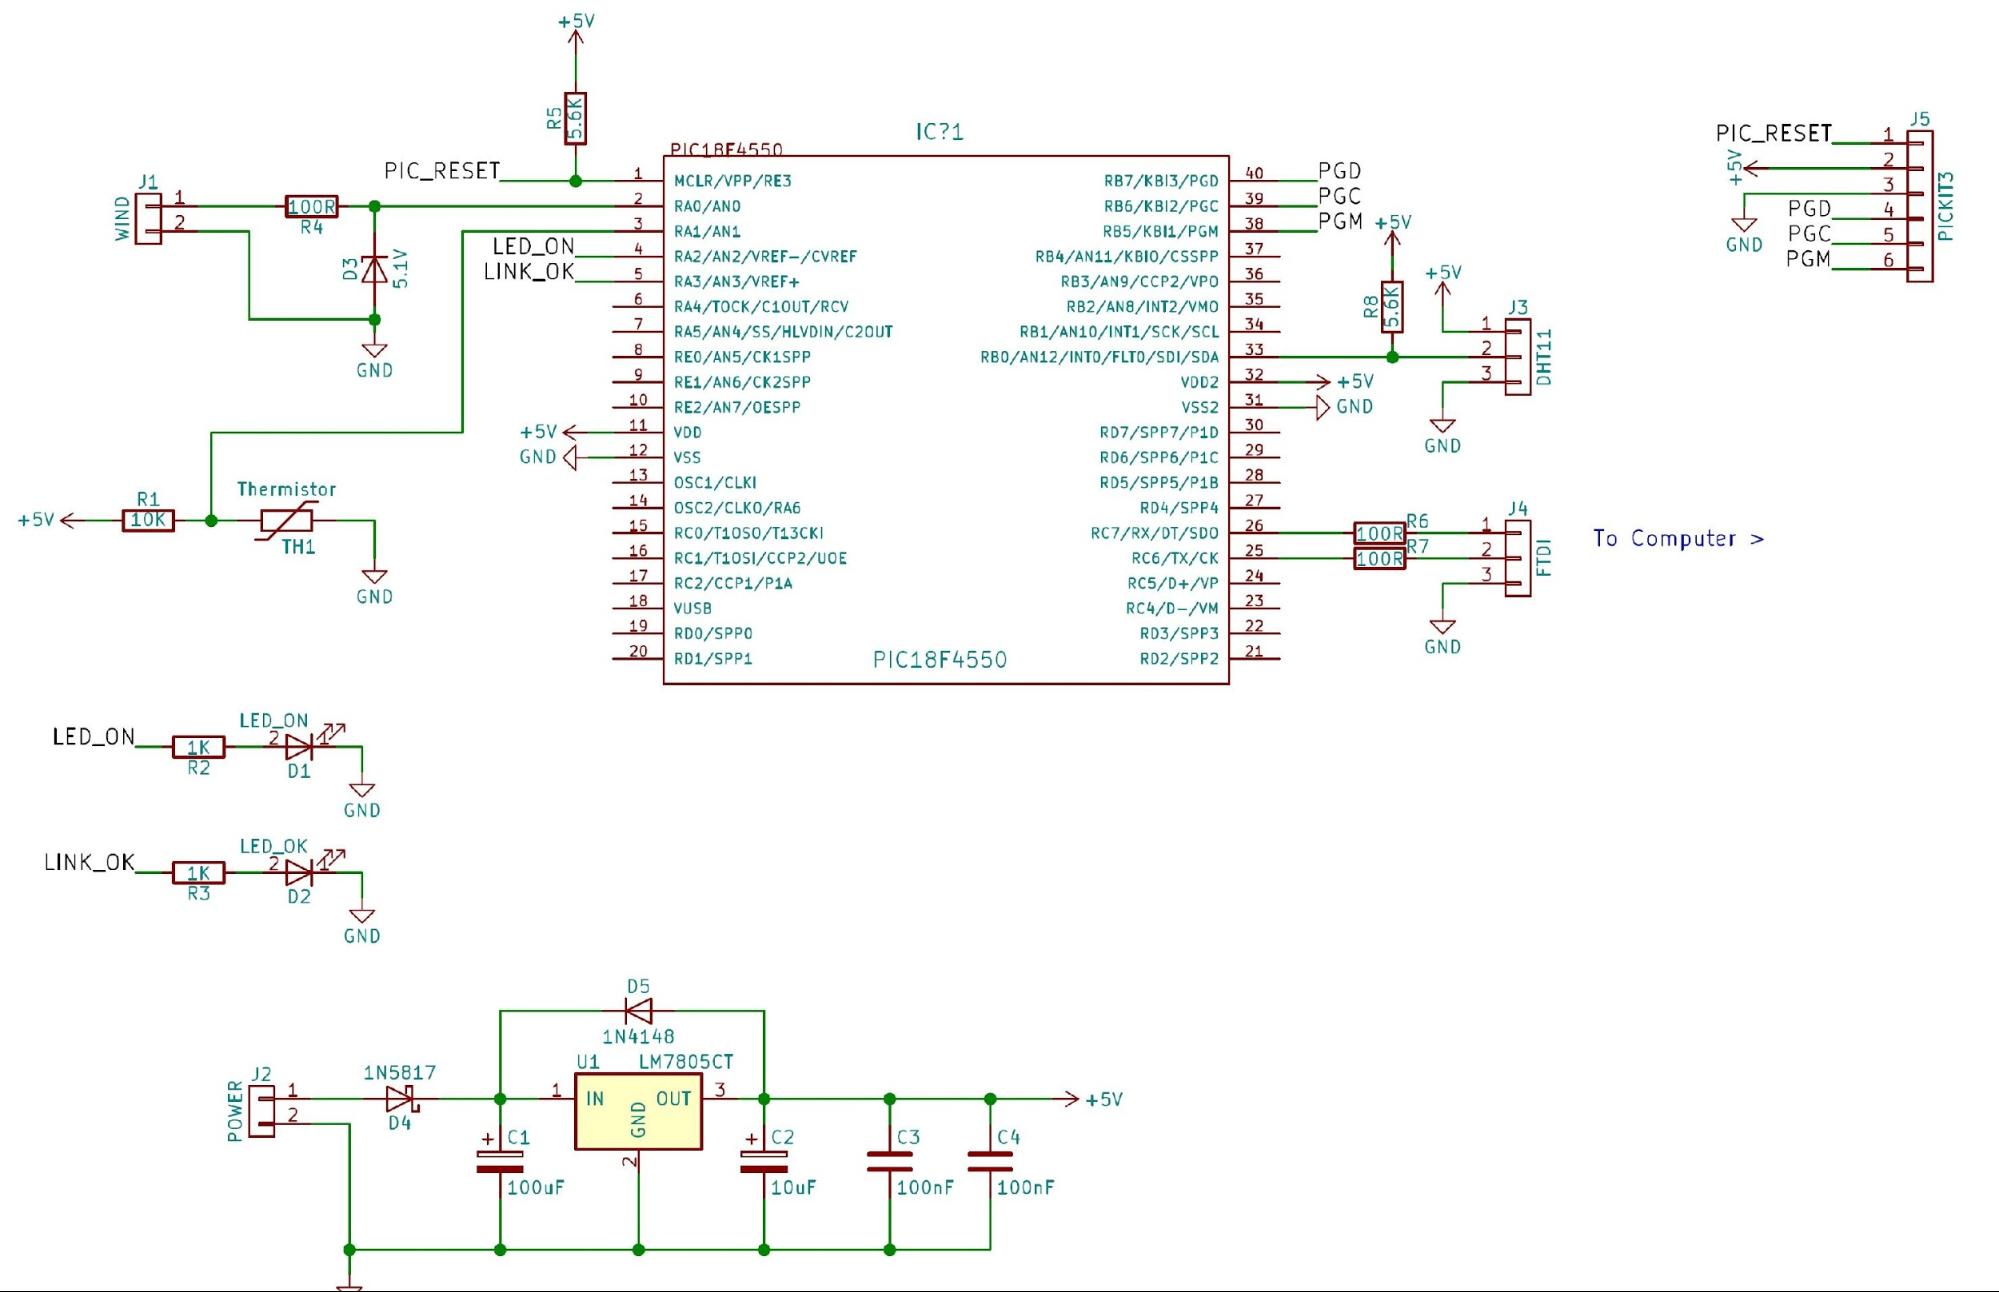Select the PGD label at pin 40
Screen dimensions: 1999x1292
click(x=1340, y=171)
